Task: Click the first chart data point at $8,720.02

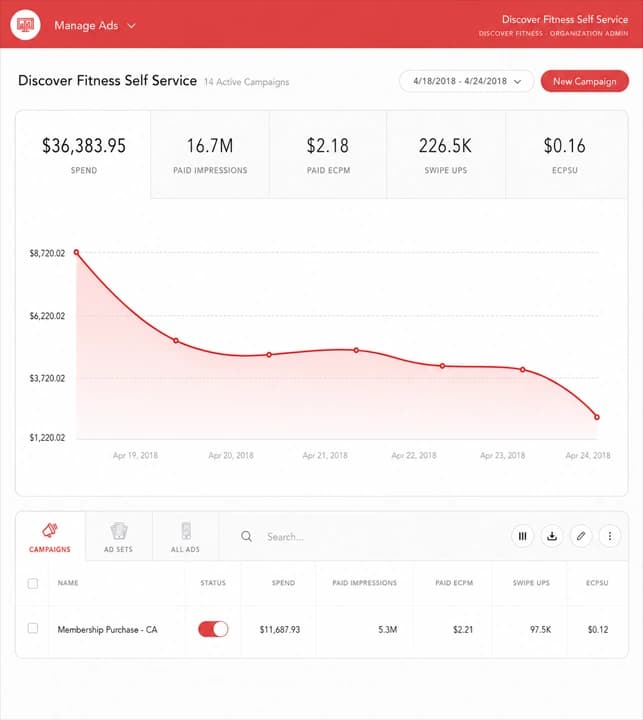Action: pos(77,253)
